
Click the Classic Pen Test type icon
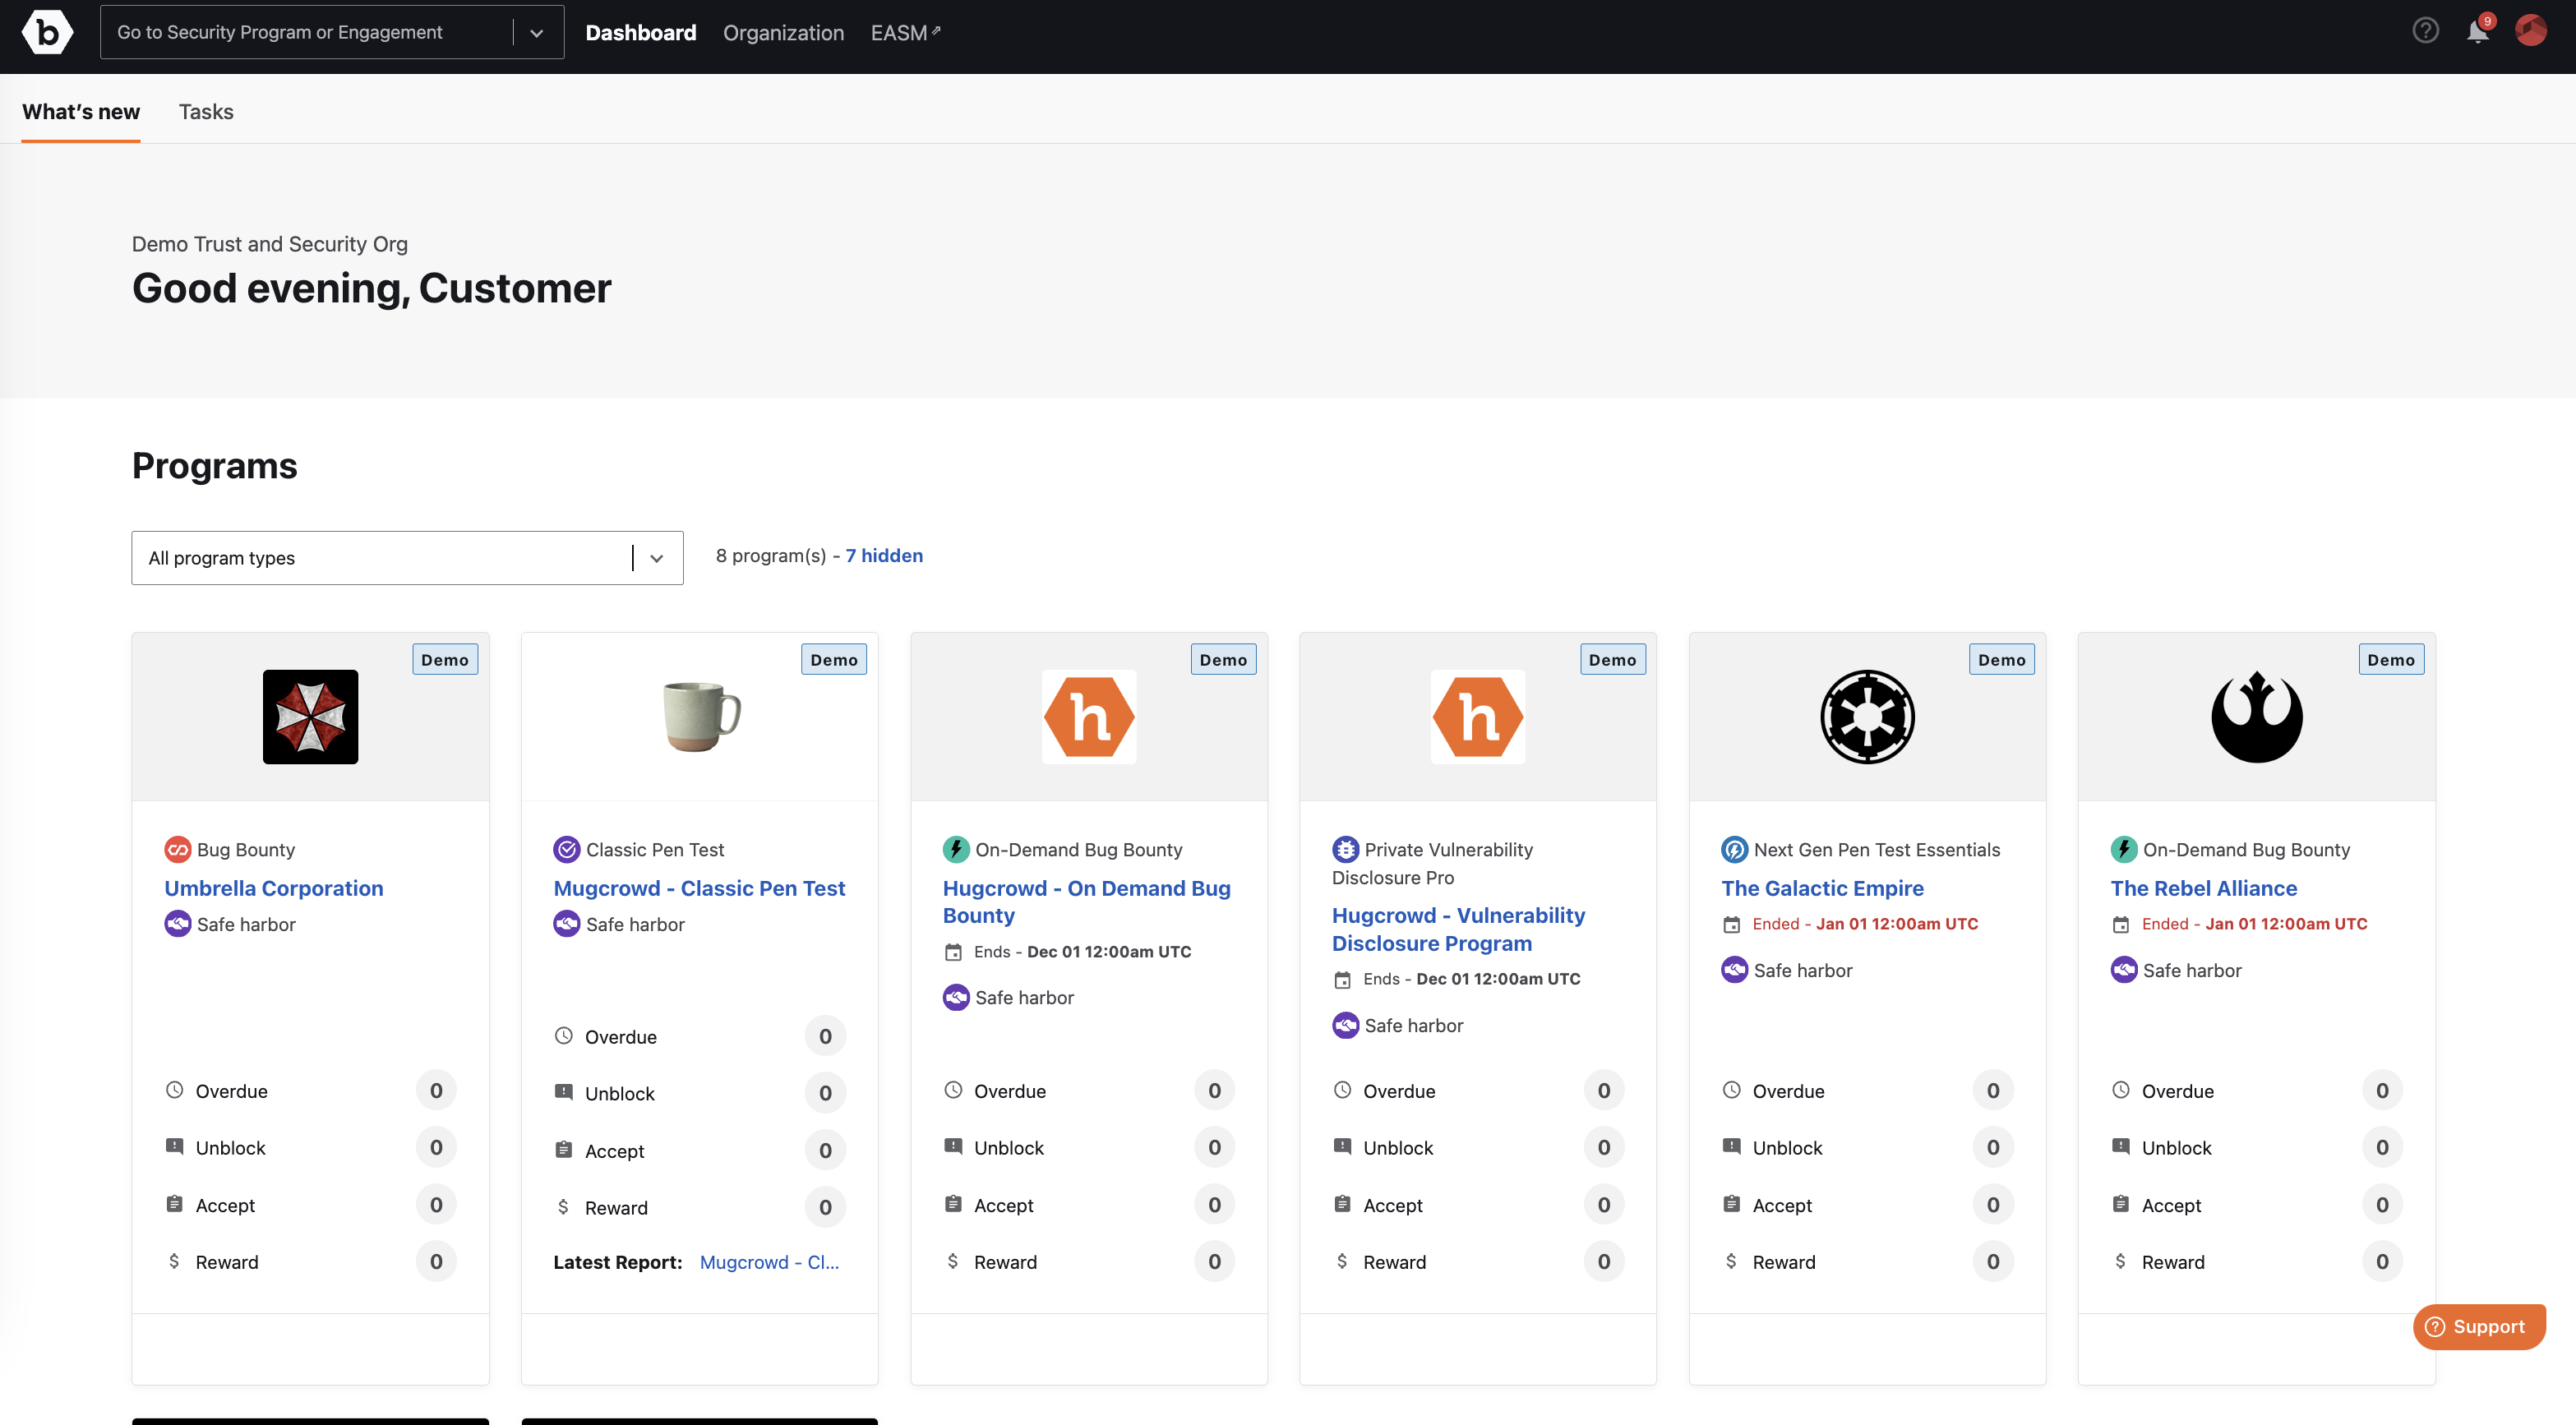(x=566, y=849)
